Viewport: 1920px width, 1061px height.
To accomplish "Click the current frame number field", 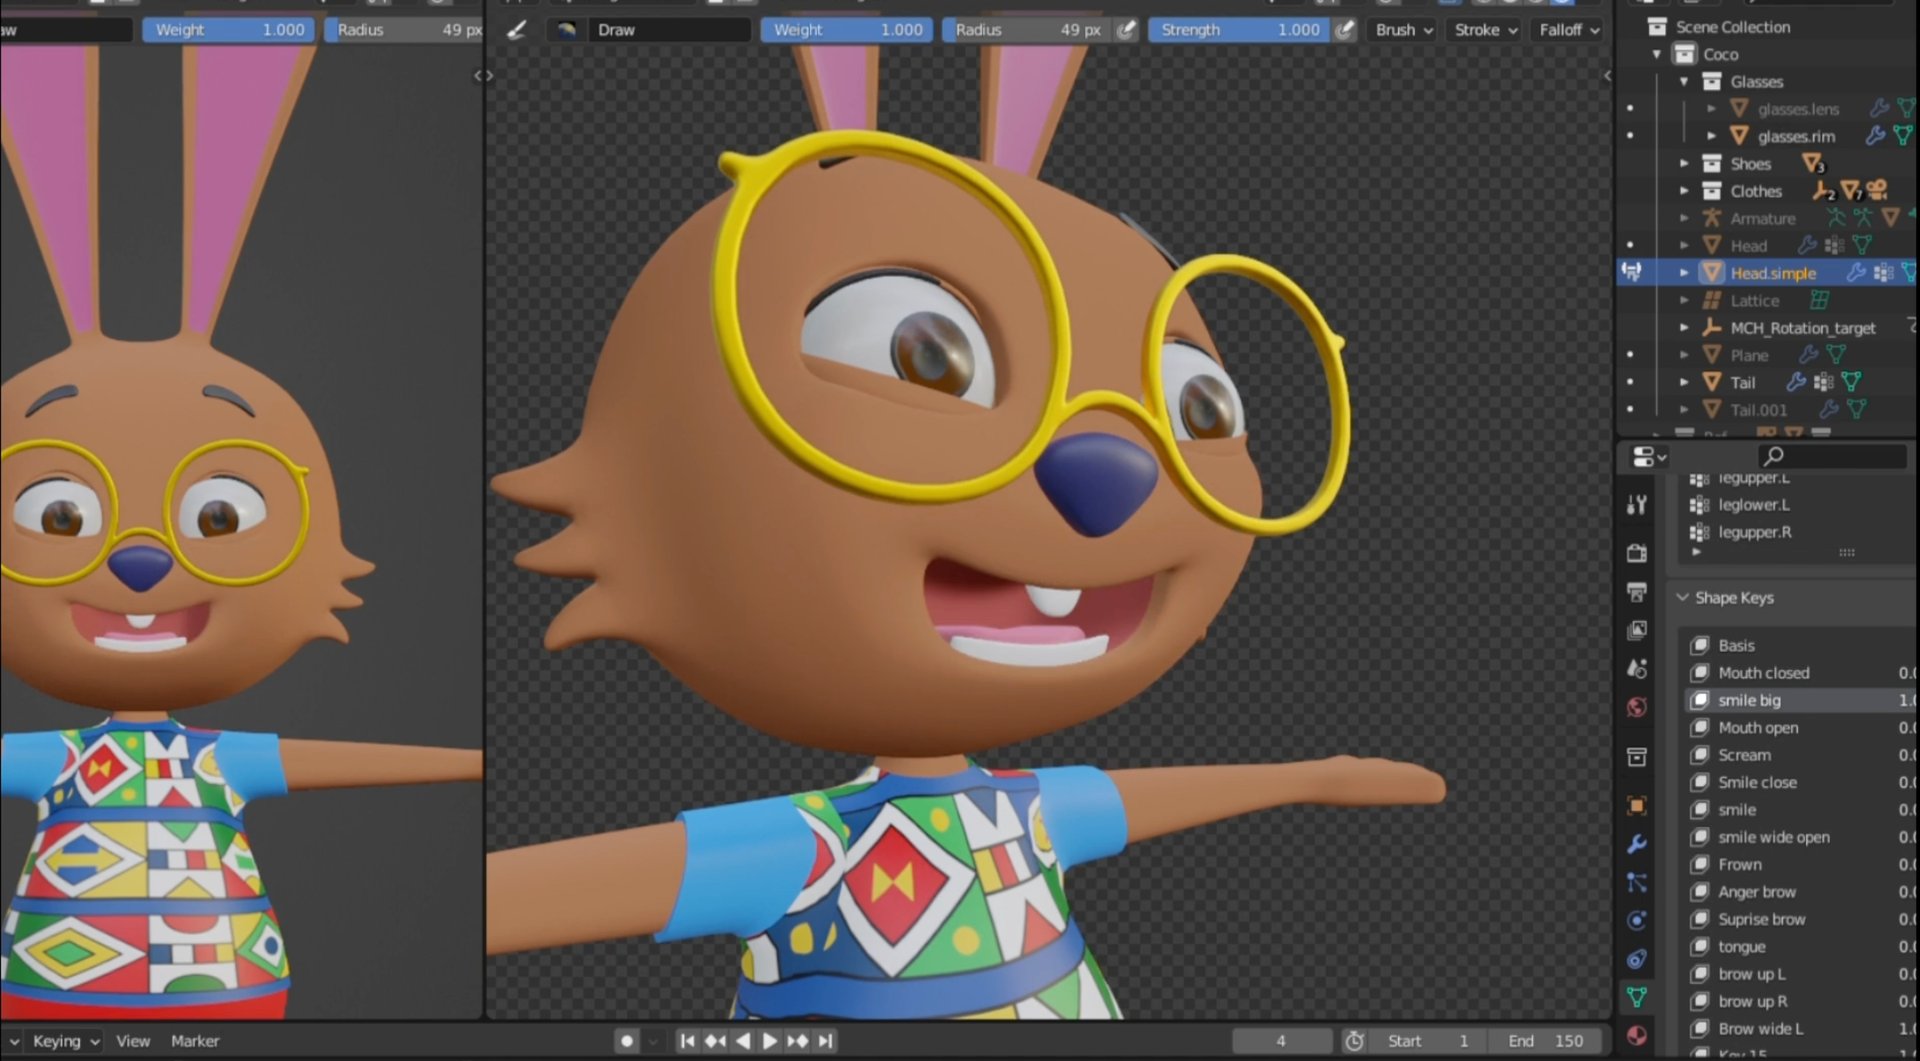I will [1281, 1041].
